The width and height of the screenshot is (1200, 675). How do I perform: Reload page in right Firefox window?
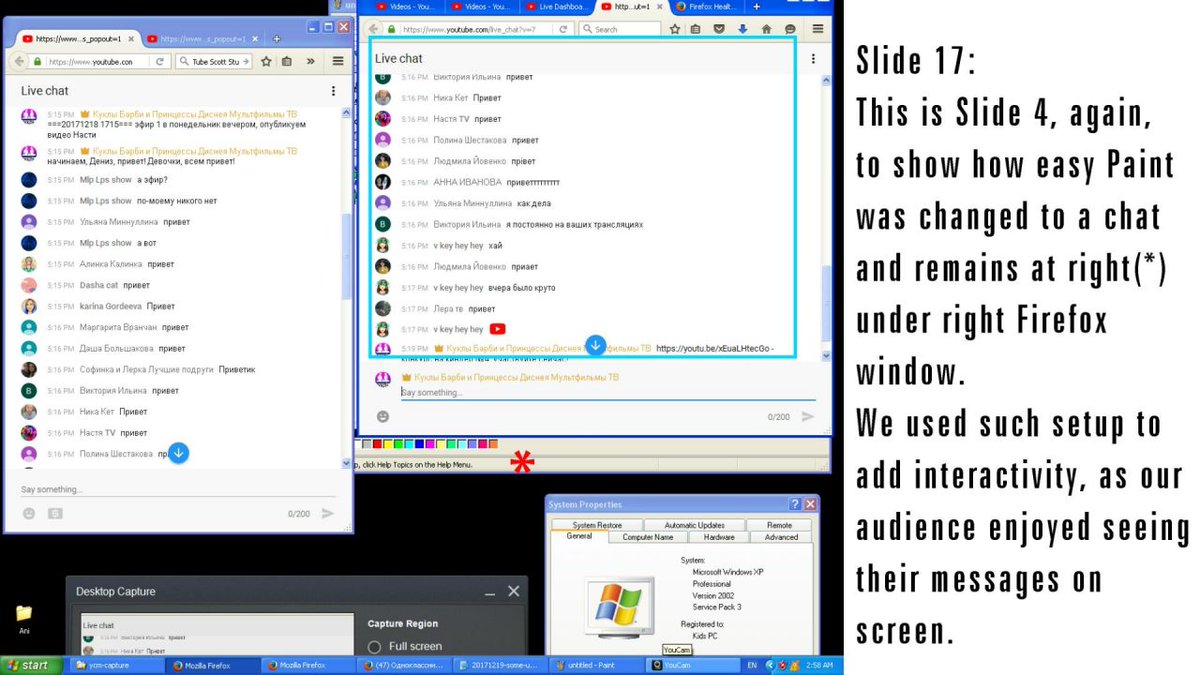[x=564, y=29]
